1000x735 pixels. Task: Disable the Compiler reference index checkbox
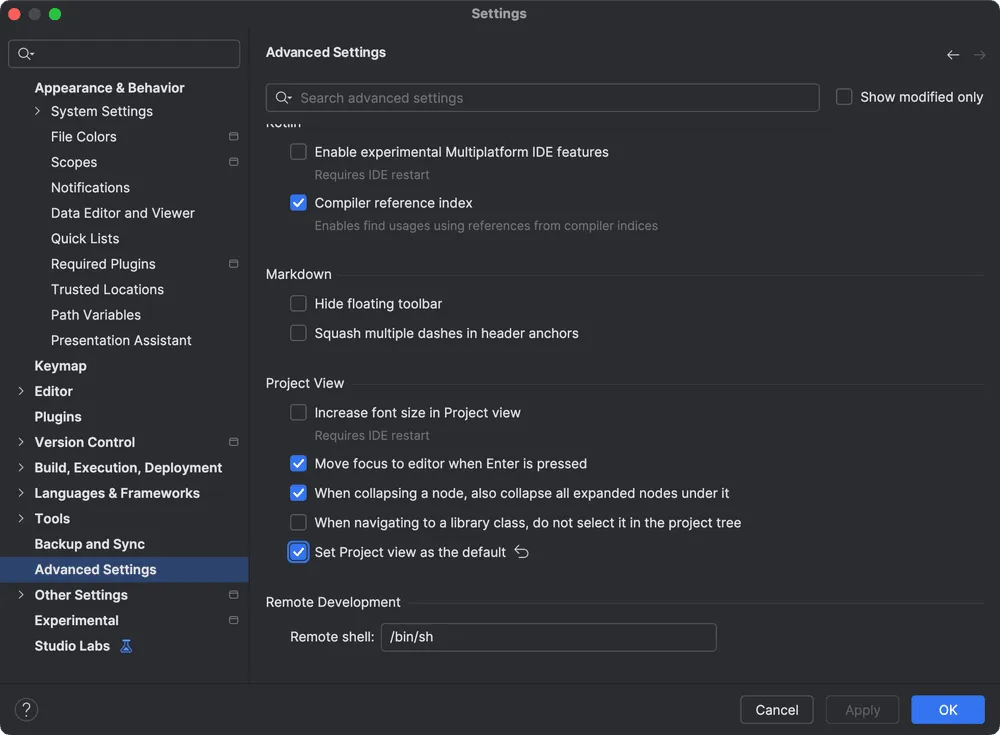(298, 202)
